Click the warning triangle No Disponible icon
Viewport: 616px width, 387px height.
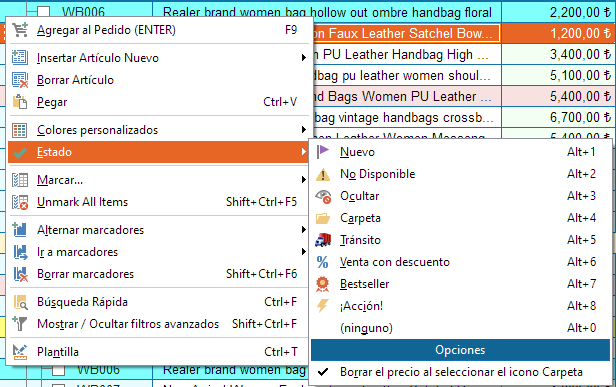pos(323,174)
